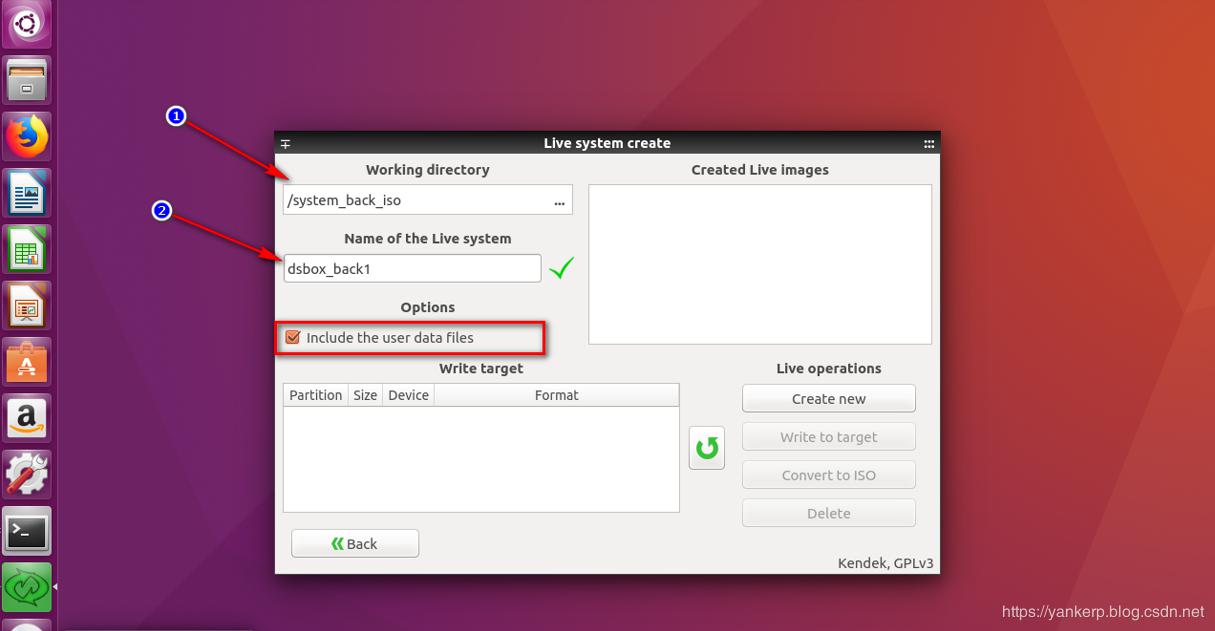Click the Device column header
This screenshot has height=631, width=1215.
click(x=408, y=395)
